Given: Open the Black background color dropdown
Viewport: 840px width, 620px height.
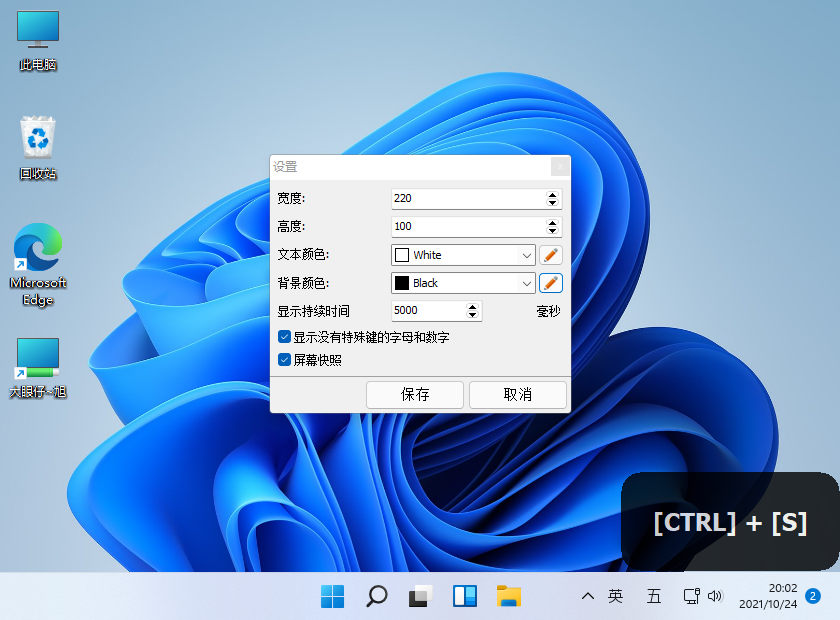Looking at the screenshot, I should pos(526,283).
